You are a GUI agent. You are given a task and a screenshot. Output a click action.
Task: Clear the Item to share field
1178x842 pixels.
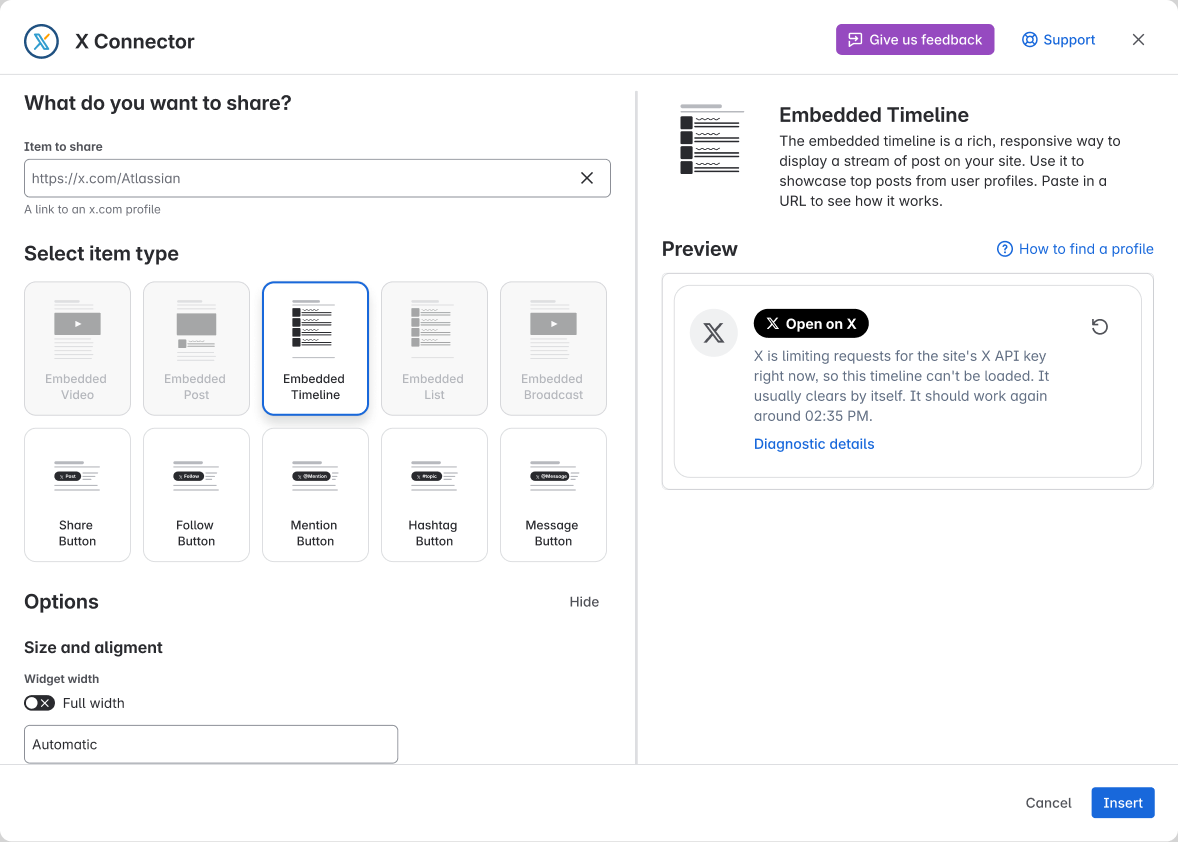click(587, 178)
